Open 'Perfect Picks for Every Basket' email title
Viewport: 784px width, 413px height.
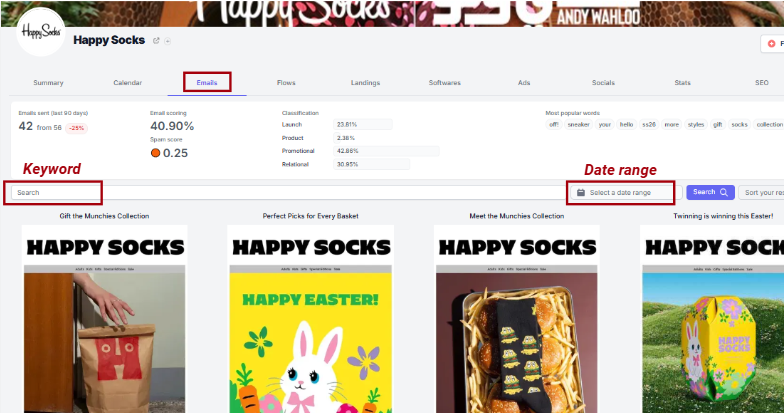click(310, 216)
